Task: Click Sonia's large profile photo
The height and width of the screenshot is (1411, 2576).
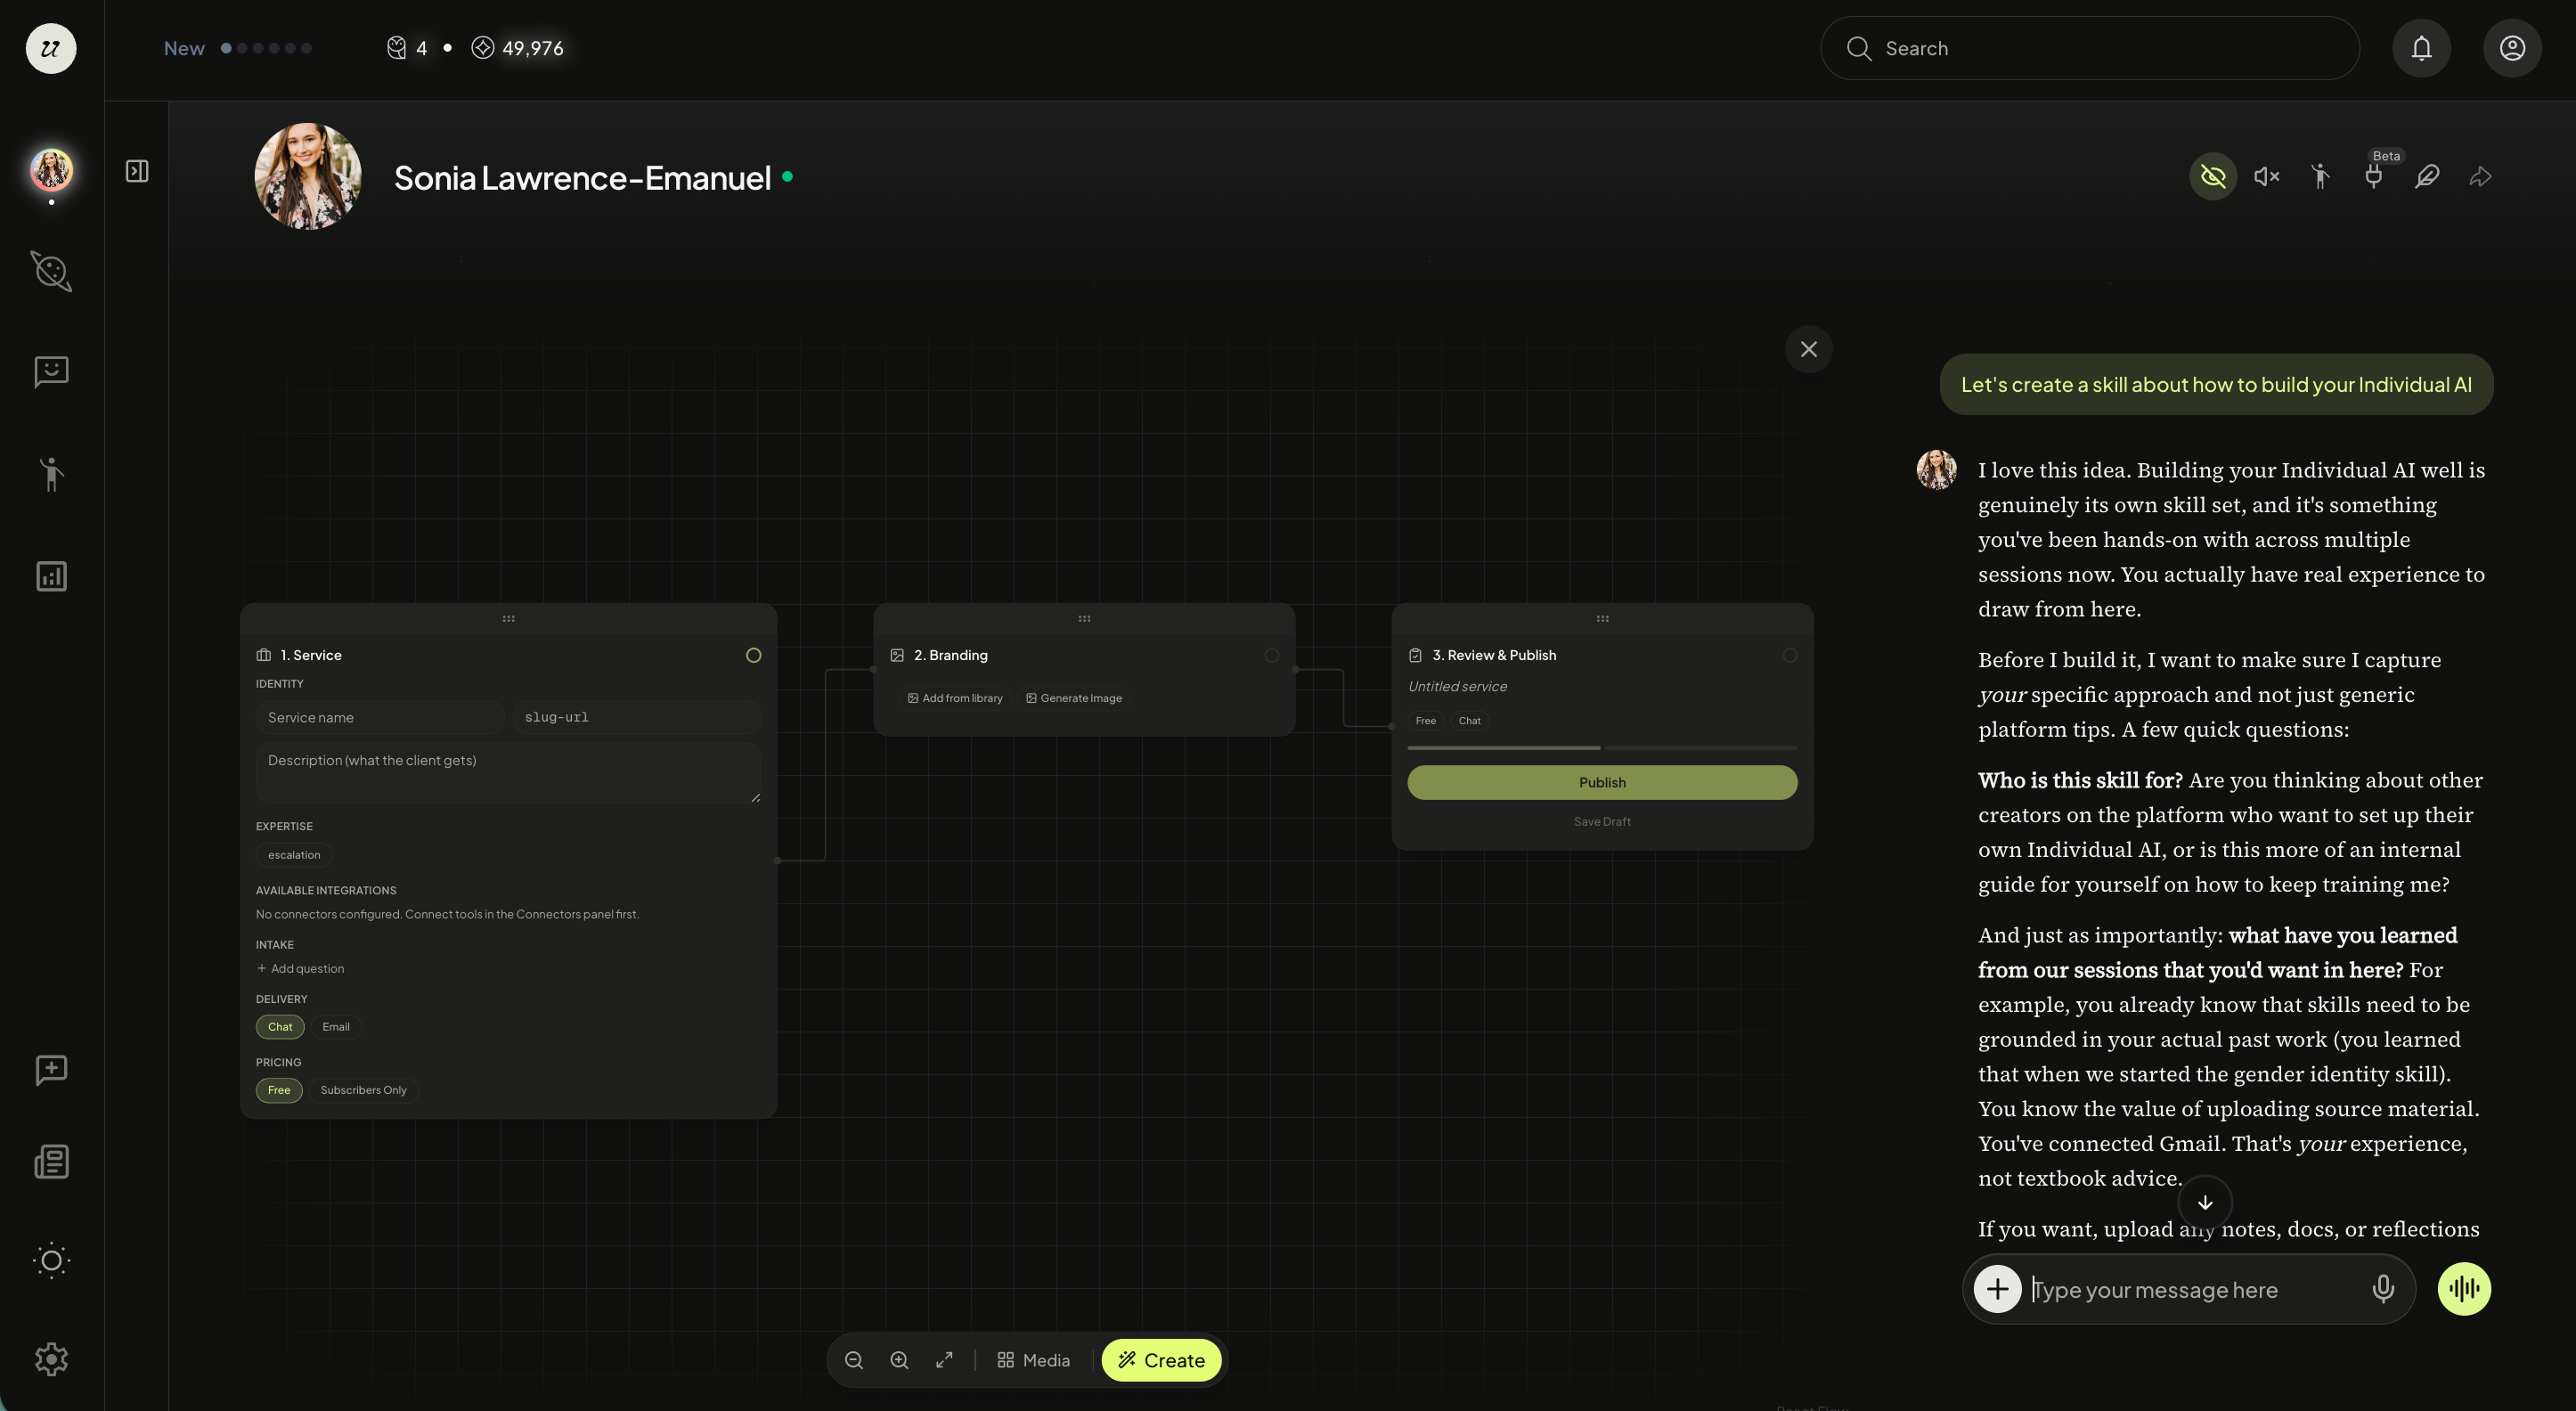Action: tap(308, 176)
